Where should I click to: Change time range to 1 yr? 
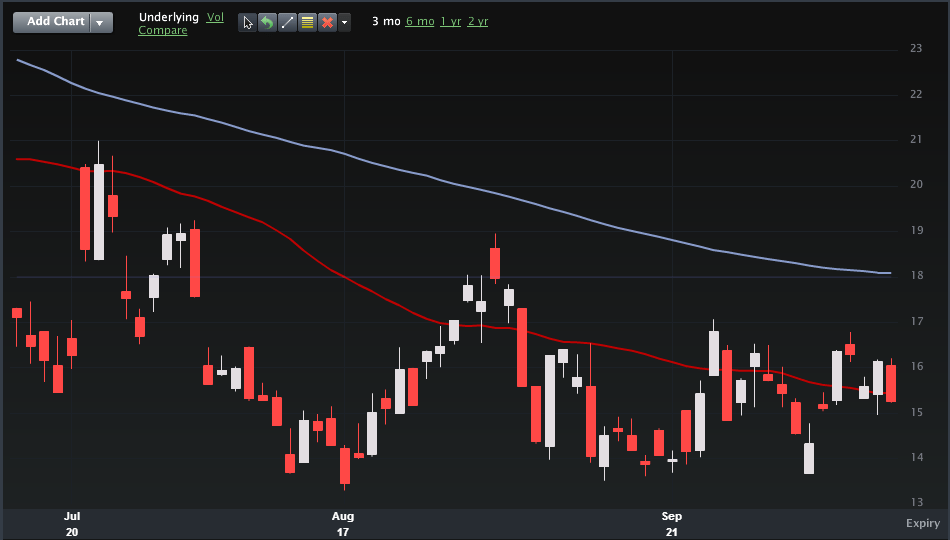coord(451,21)
